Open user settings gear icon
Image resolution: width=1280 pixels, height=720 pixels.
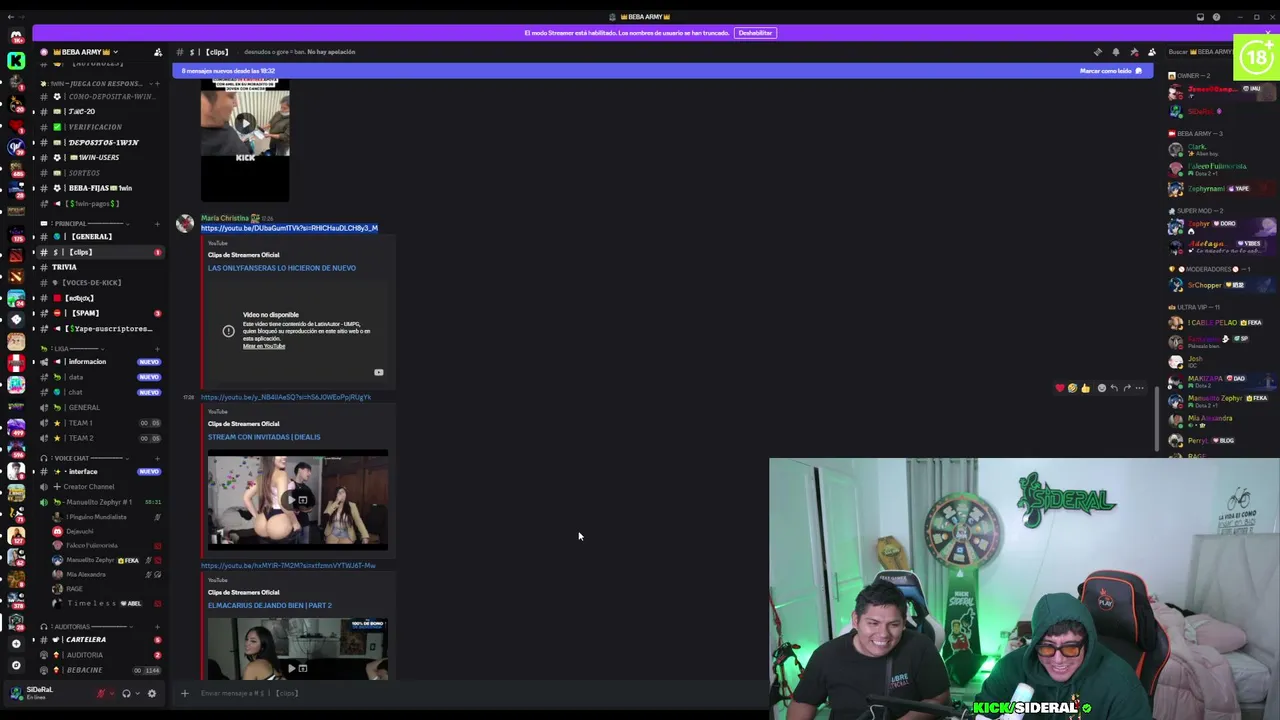pyautogui.click(x=152, y=693)
